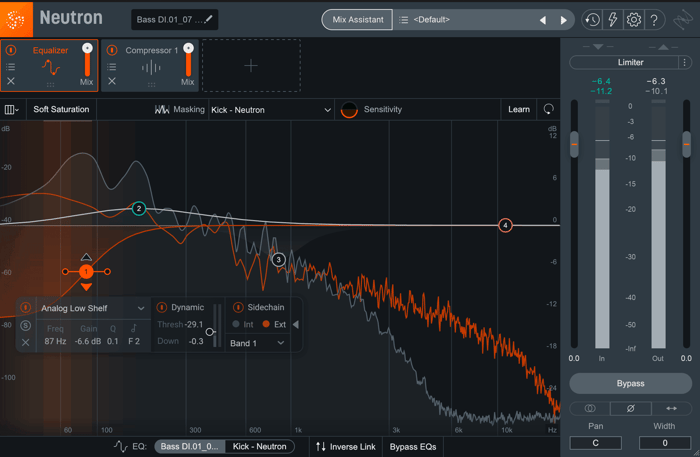Click the Width value field
The height and width of the screenshot is (457, 700).
pos(665,443)
